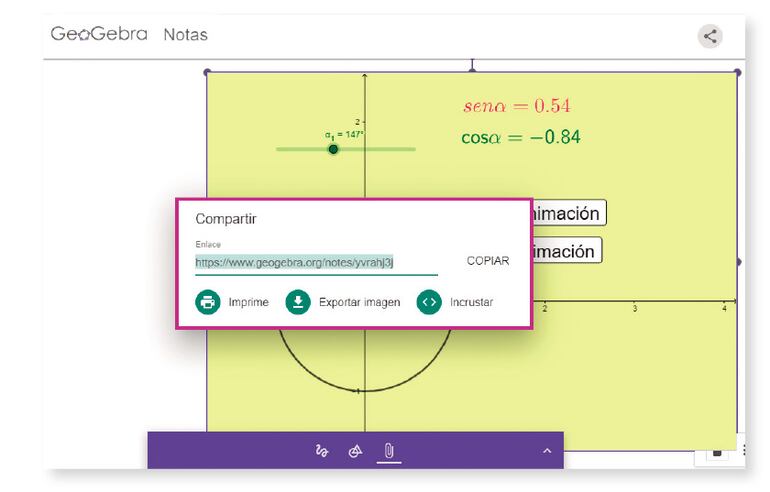Click the α₁ = 147° slider label
This screenshot has width=770, height=492.
pyautogui.click(x=344, y=135)
